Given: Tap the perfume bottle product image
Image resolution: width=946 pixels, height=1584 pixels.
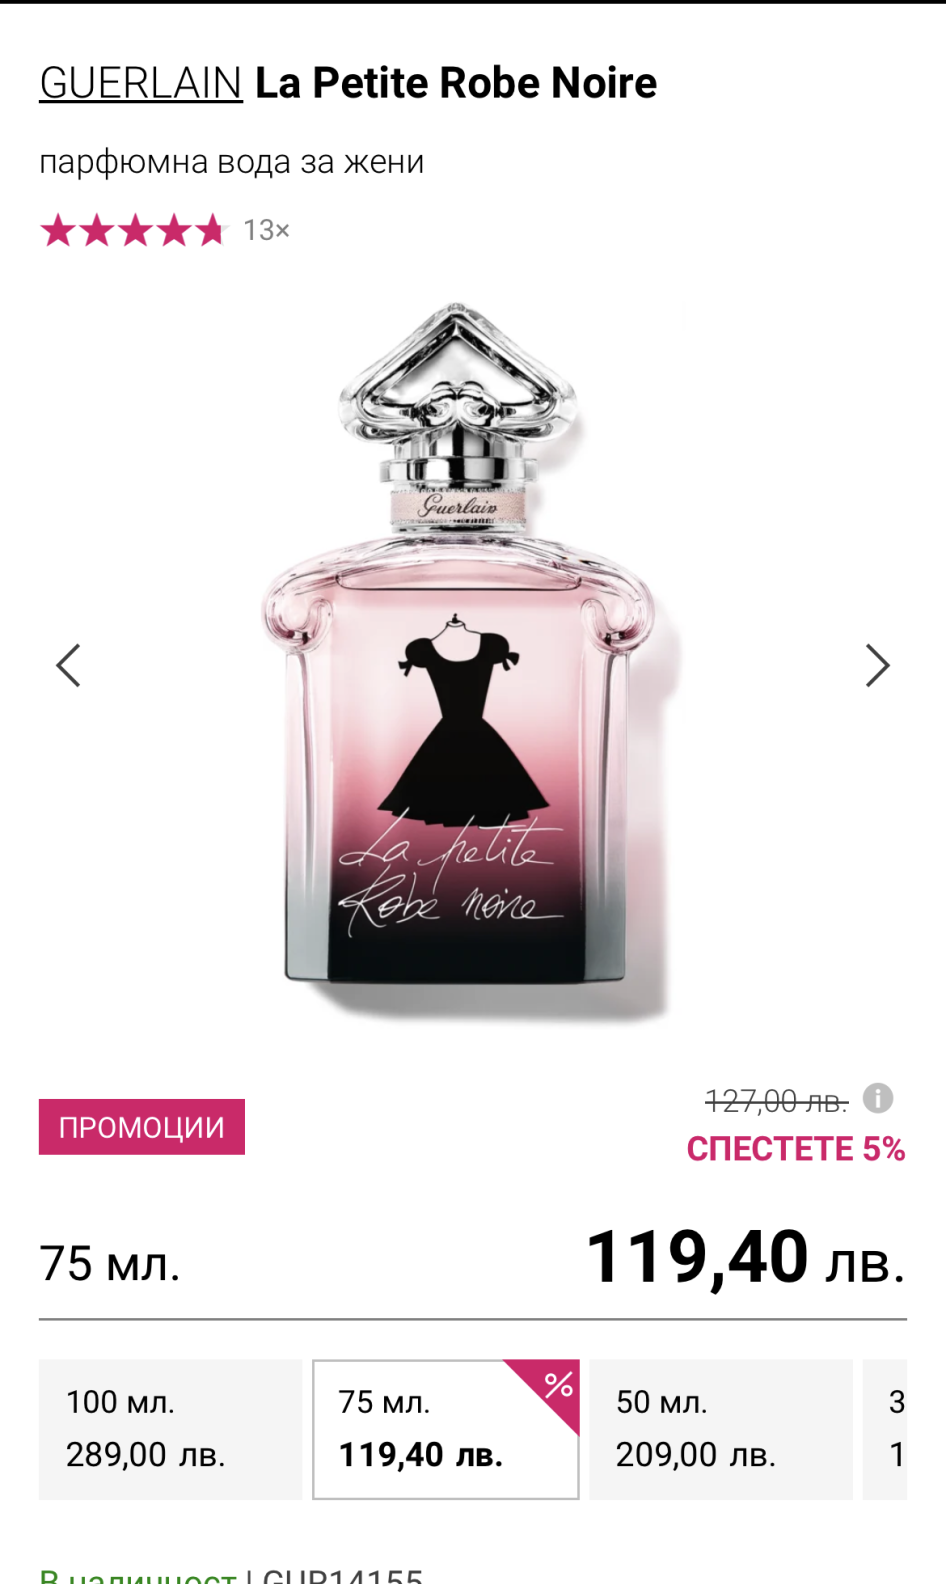Looking at the screenshot, I should pyautogui.click(x=460, y=660).
